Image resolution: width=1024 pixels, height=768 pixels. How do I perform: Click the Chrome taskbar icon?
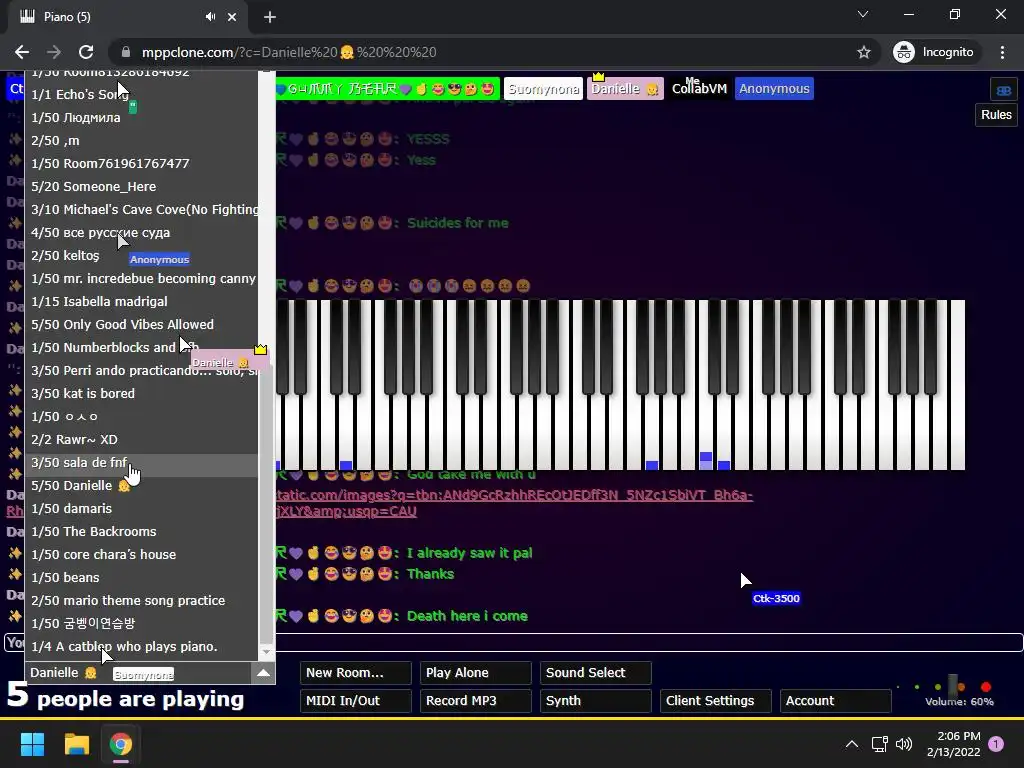pos(121,744)
